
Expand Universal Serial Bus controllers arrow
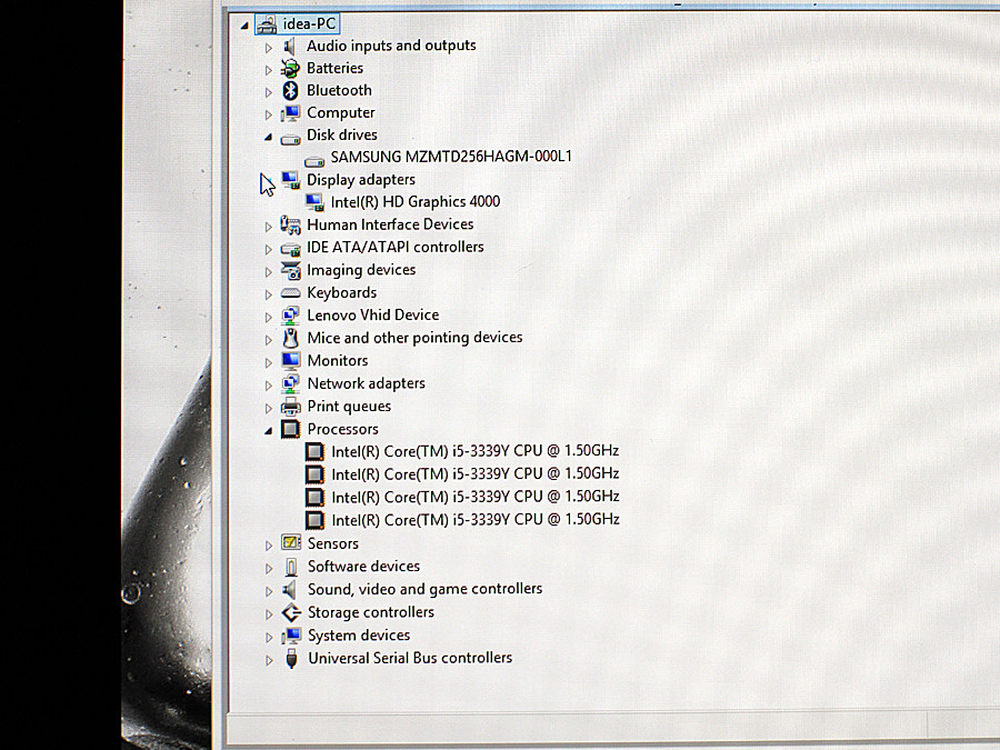coord(269,661)
